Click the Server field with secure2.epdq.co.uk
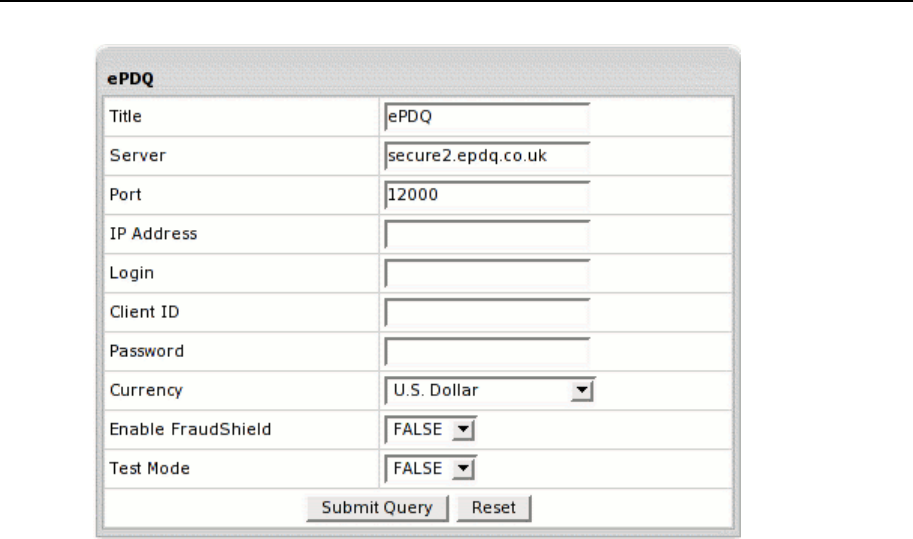Screen dimensions: 913x539 (x=487, y=156)
